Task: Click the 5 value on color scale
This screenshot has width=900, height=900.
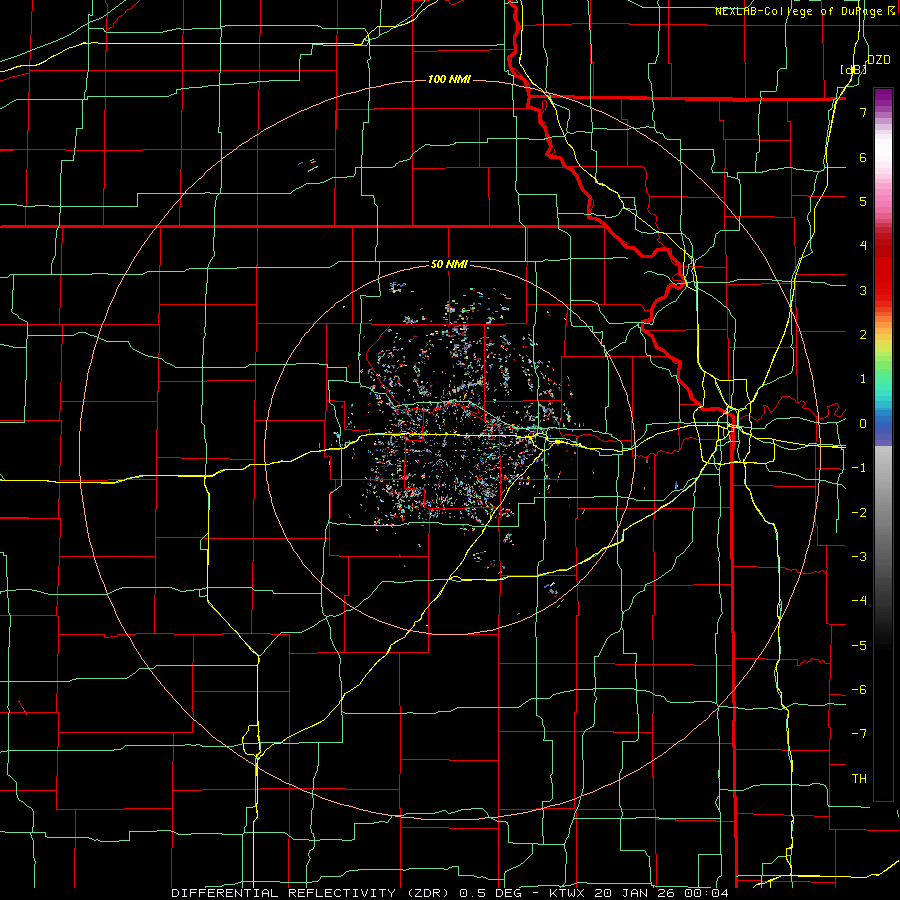Action: [x=863, y=201]
